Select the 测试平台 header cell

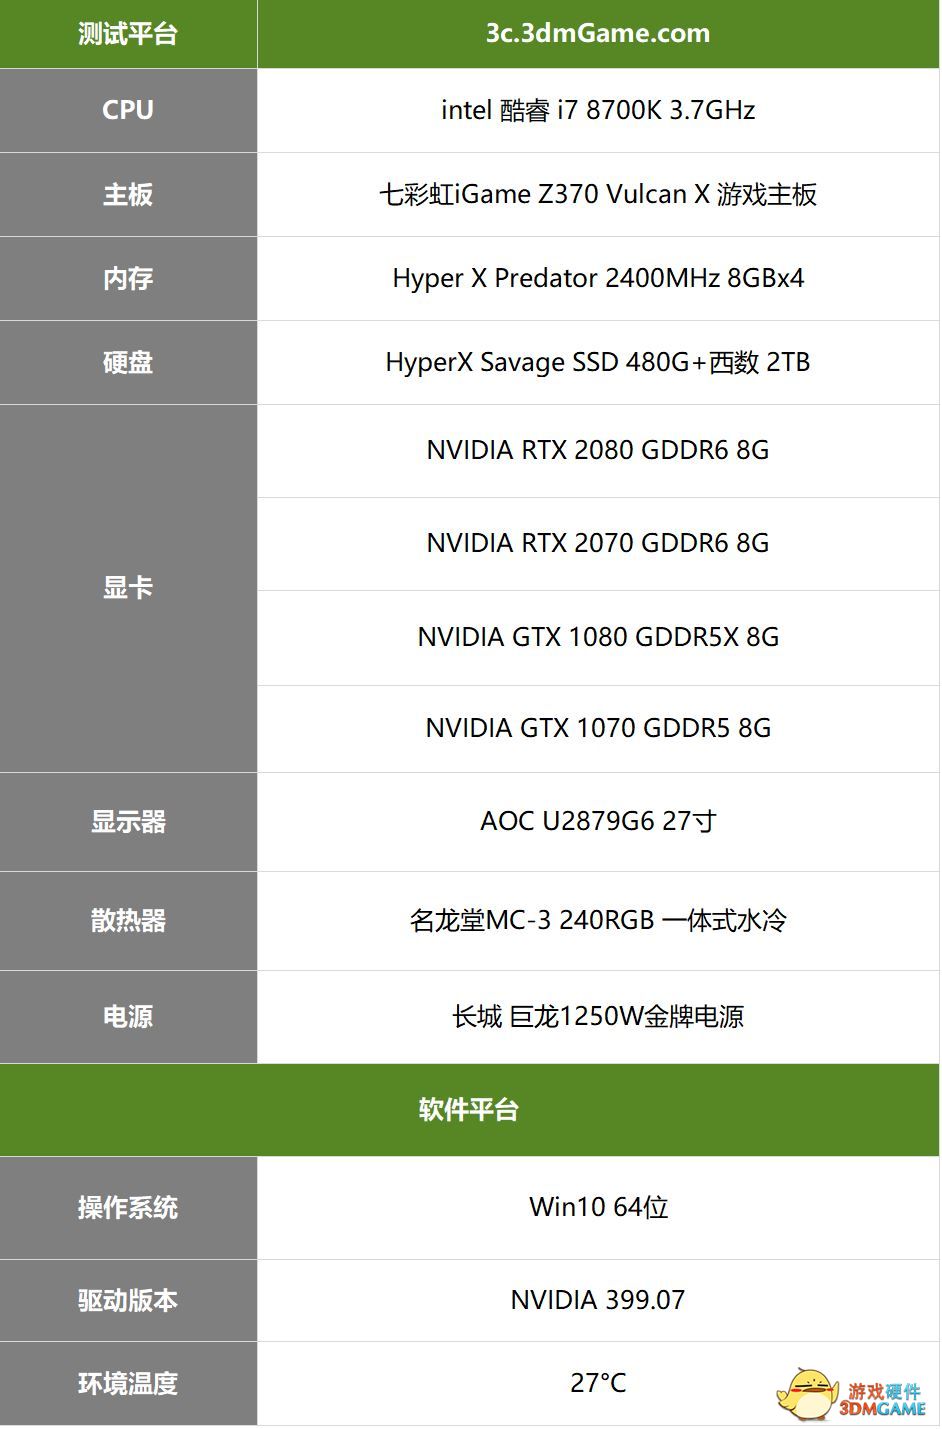(x=128, y=34)
